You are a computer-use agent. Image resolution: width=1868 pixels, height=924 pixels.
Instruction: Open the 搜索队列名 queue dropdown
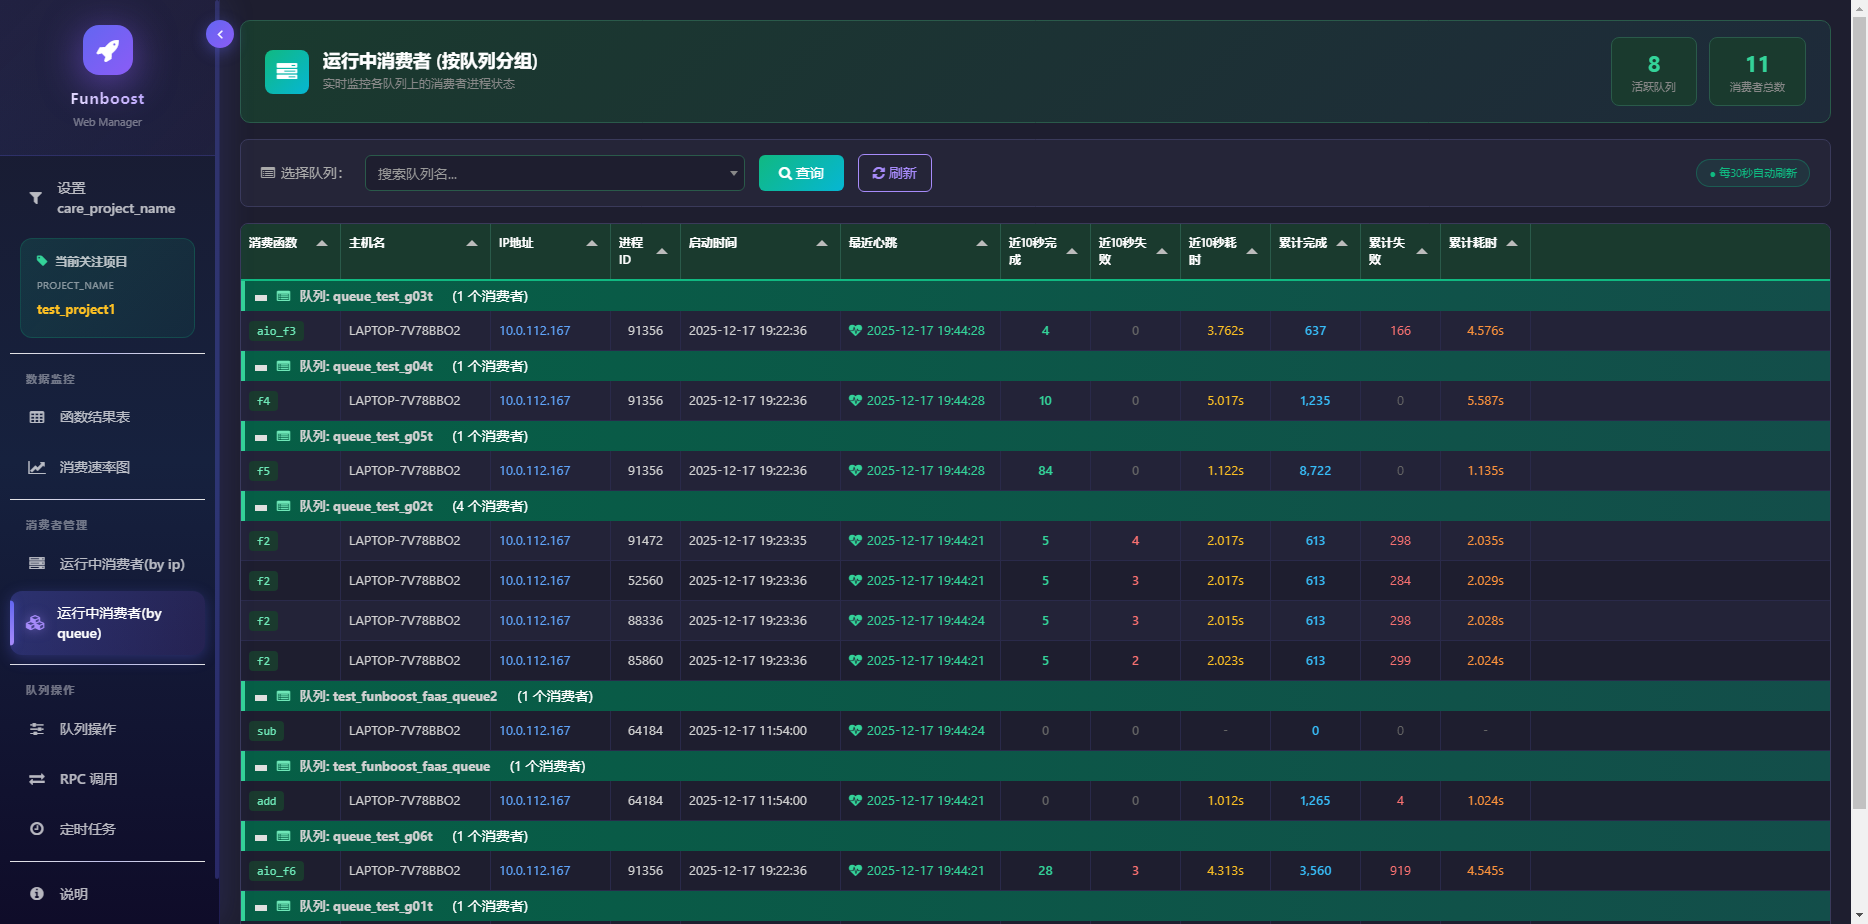coord(555,173)
